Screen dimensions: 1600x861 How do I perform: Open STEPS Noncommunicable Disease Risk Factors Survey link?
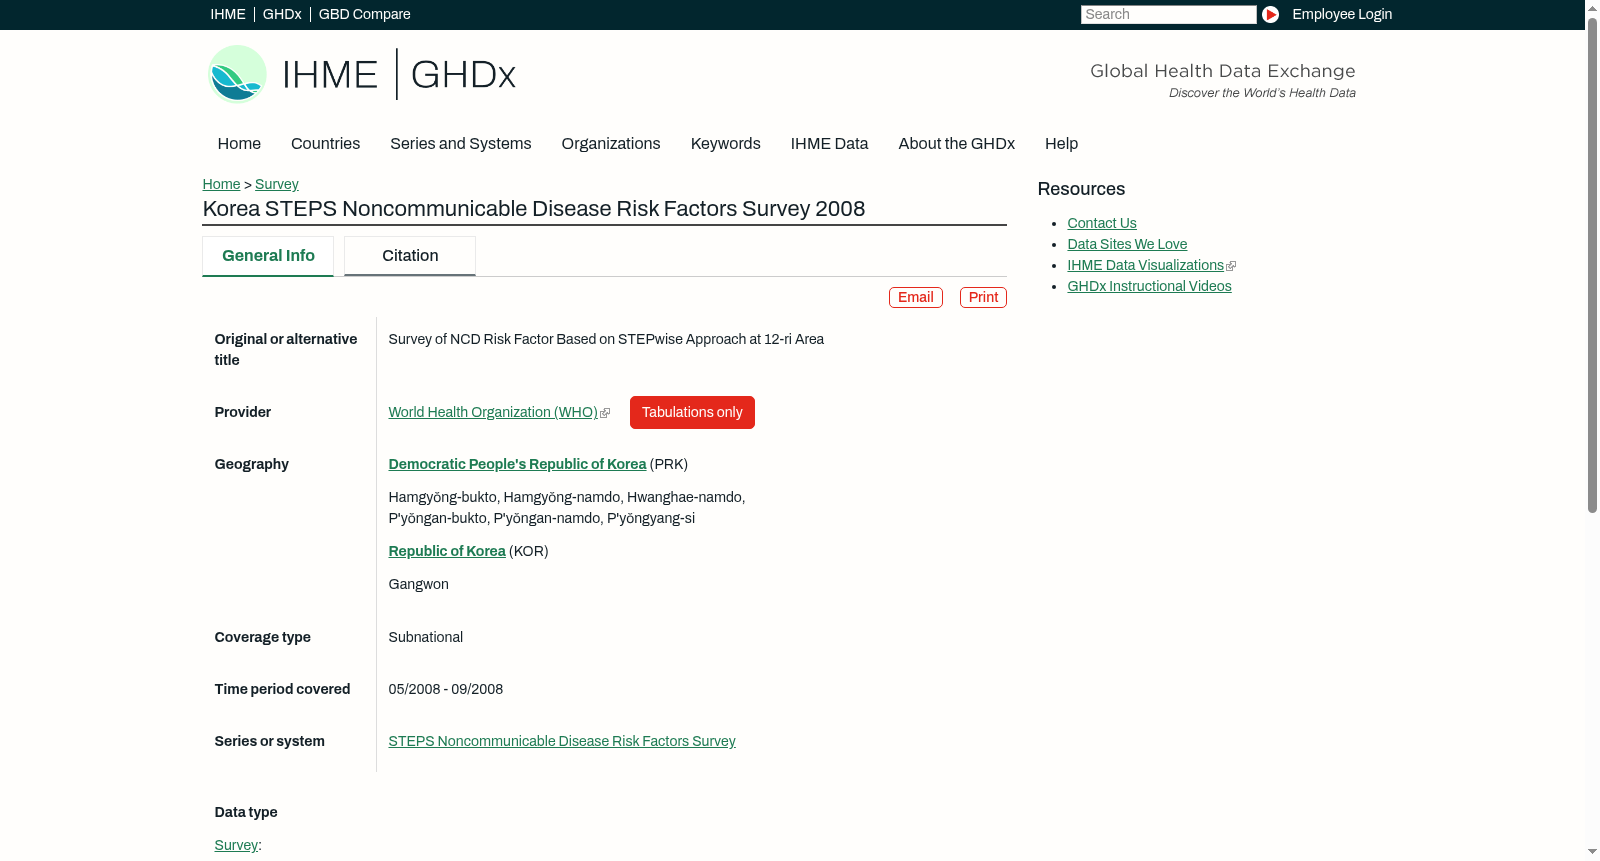(x=562, y=742)
